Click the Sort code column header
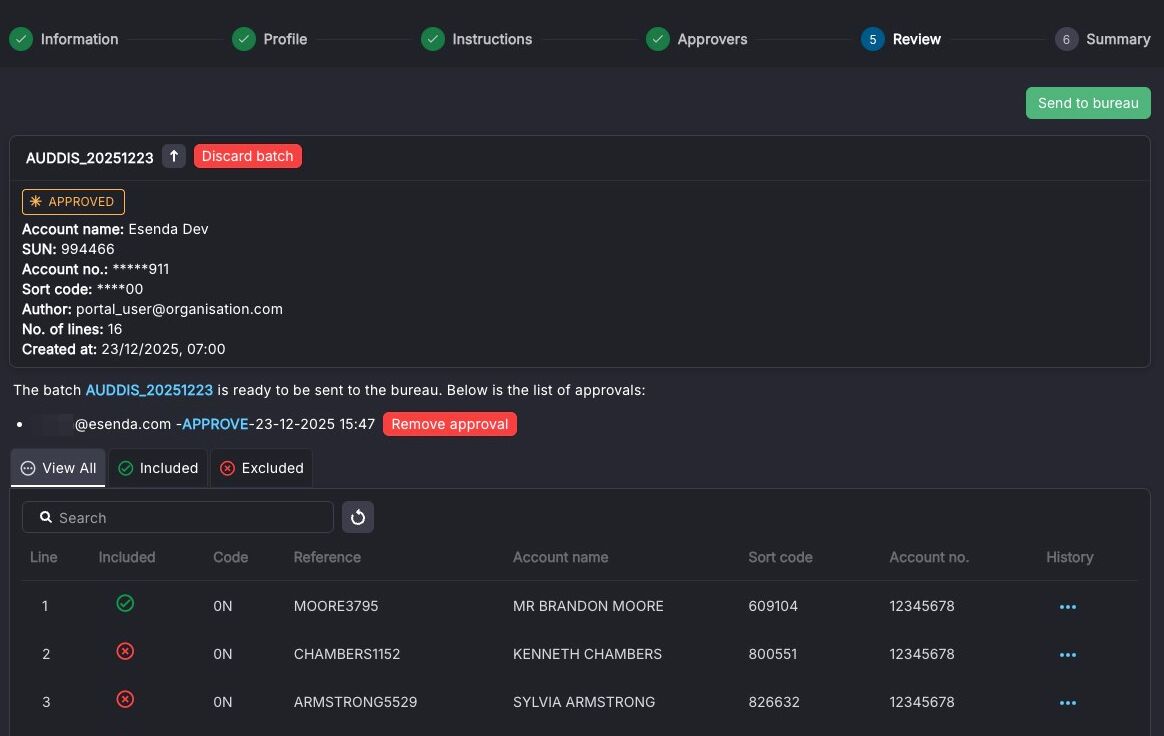Screen dimensions: 1164x736 [x=780, y=557]
